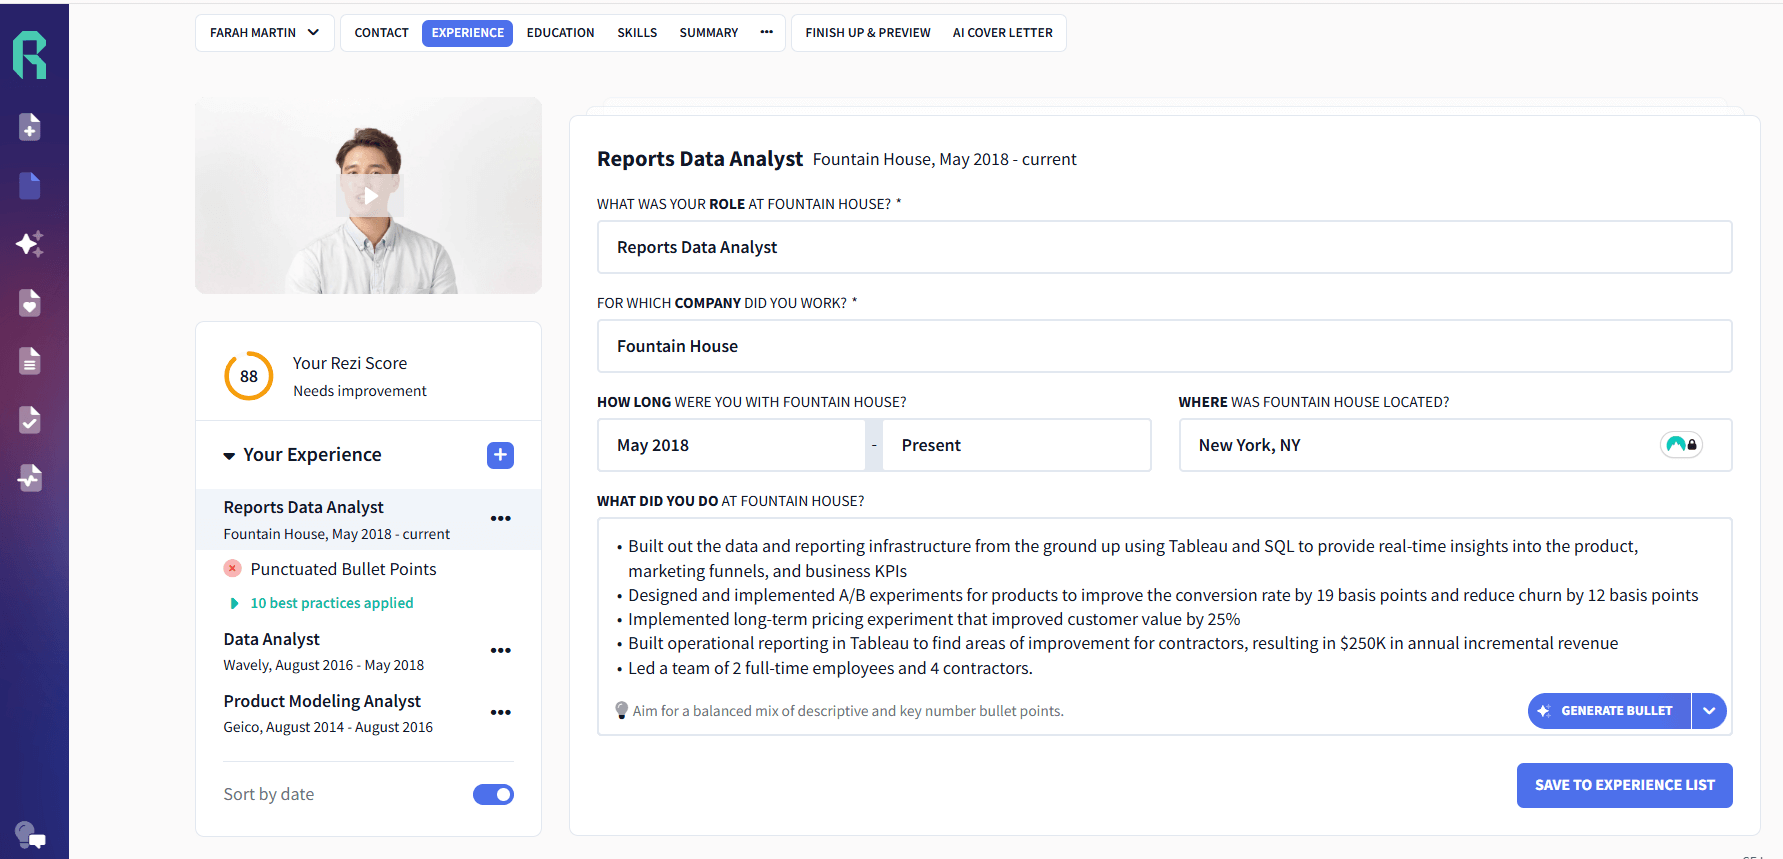Click the Rezi Score 88 circle
1783x859 pixels.
coord(249,376)
